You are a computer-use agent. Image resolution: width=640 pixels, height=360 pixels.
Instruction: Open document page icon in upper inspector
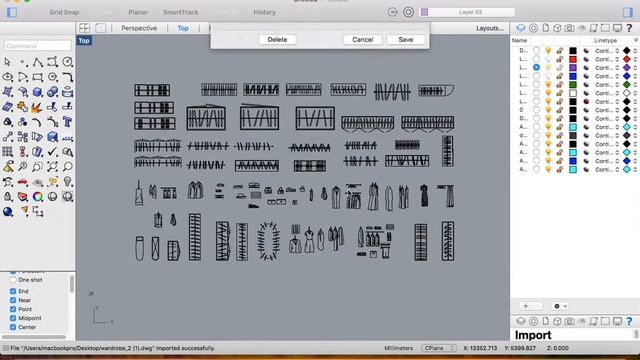546,28
